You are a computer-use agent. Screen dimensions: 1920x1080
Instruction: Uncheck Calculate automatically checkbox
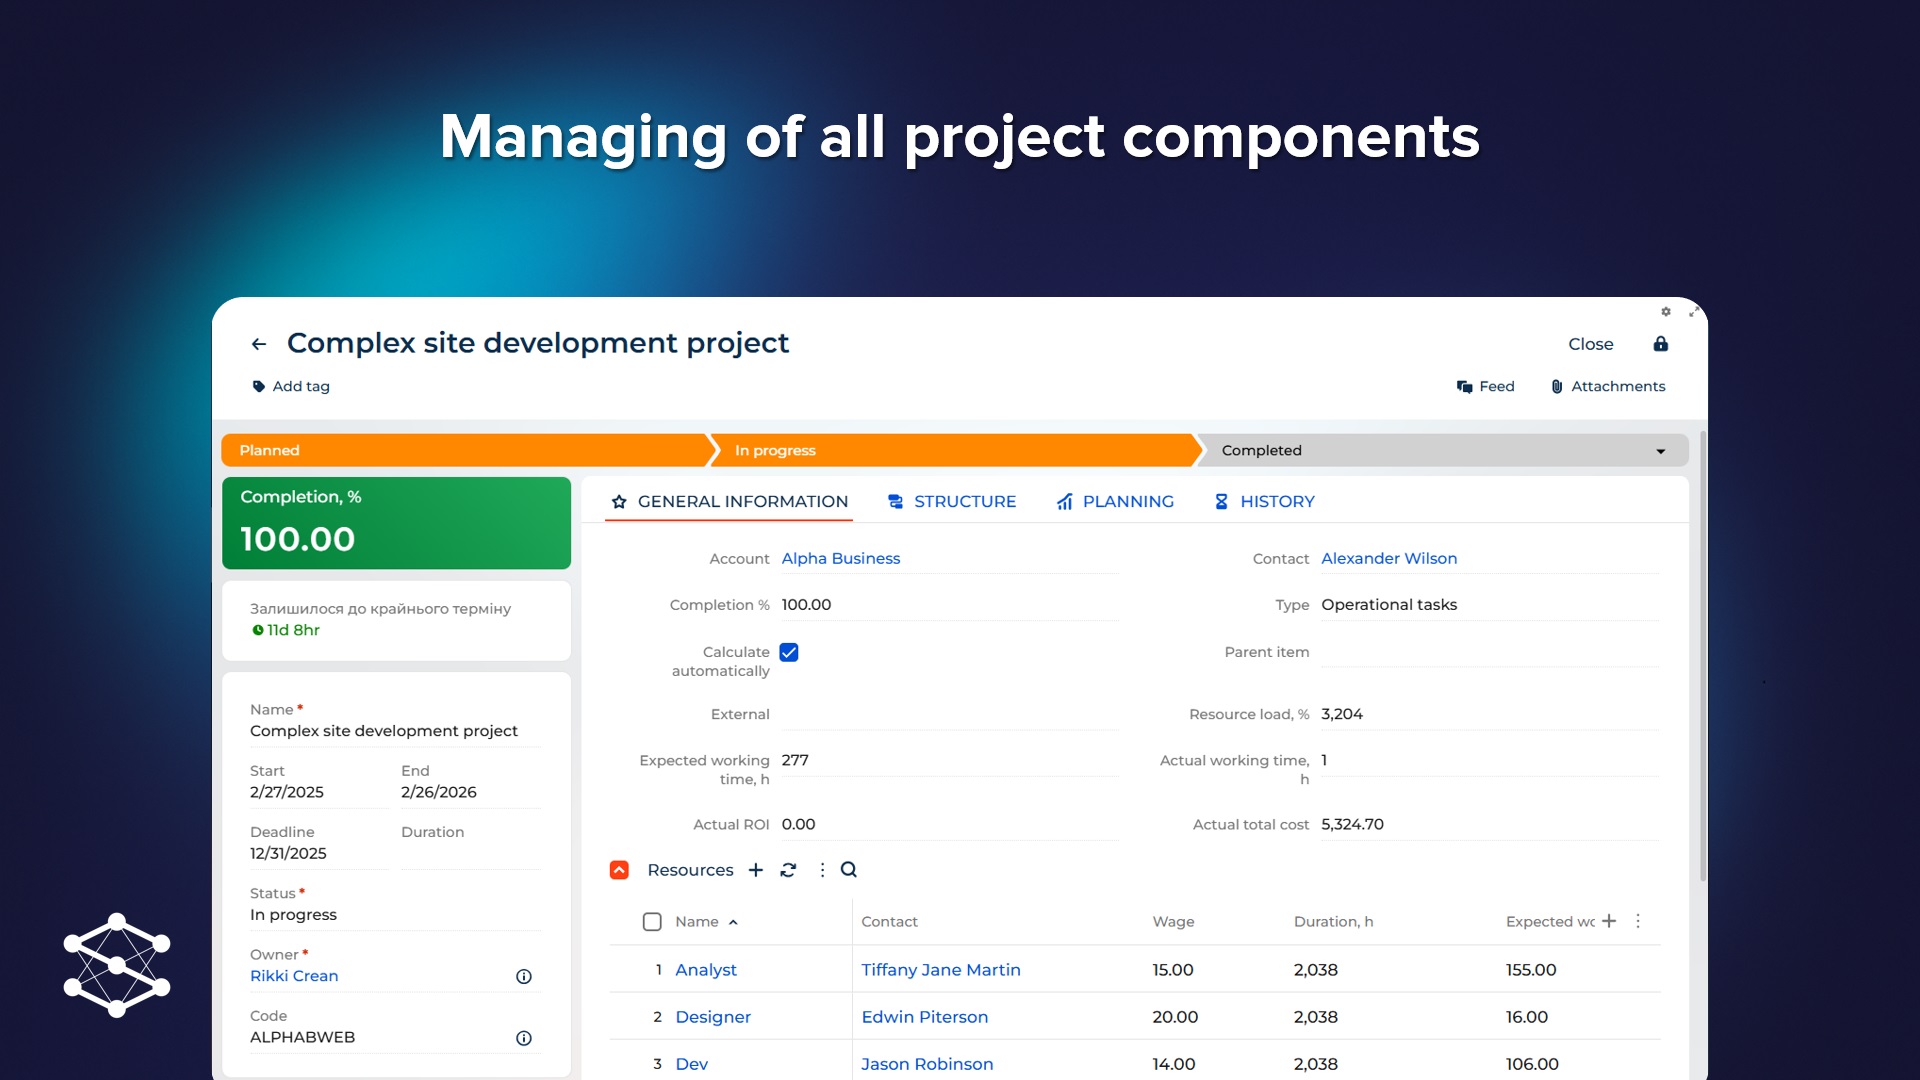[789, 652]
